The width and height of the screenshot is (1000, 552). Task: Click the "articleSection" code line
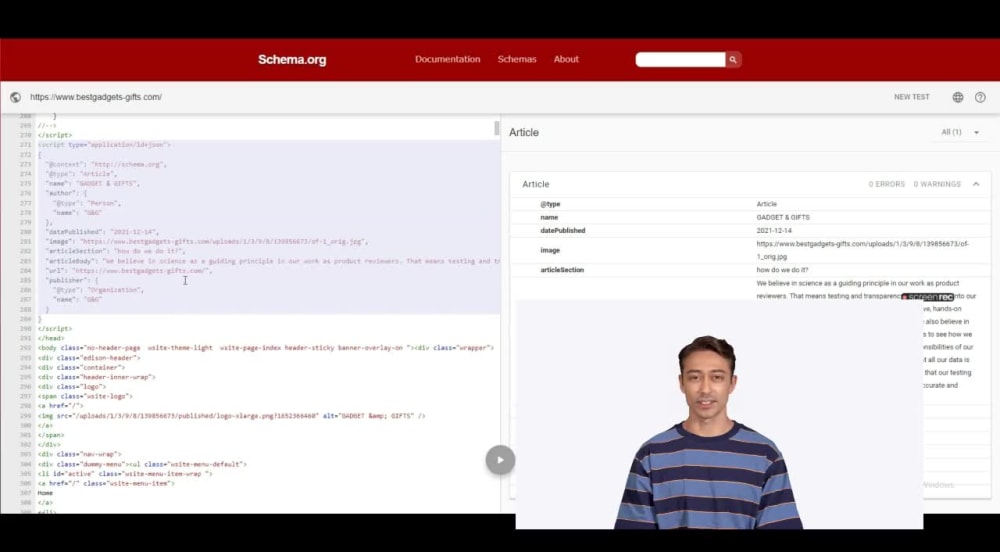115,251
